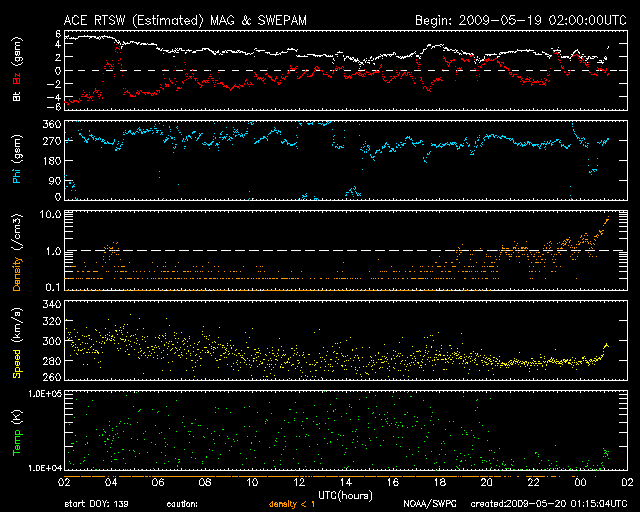Click the 'start DOY: 139' footer text

point(96,504)
